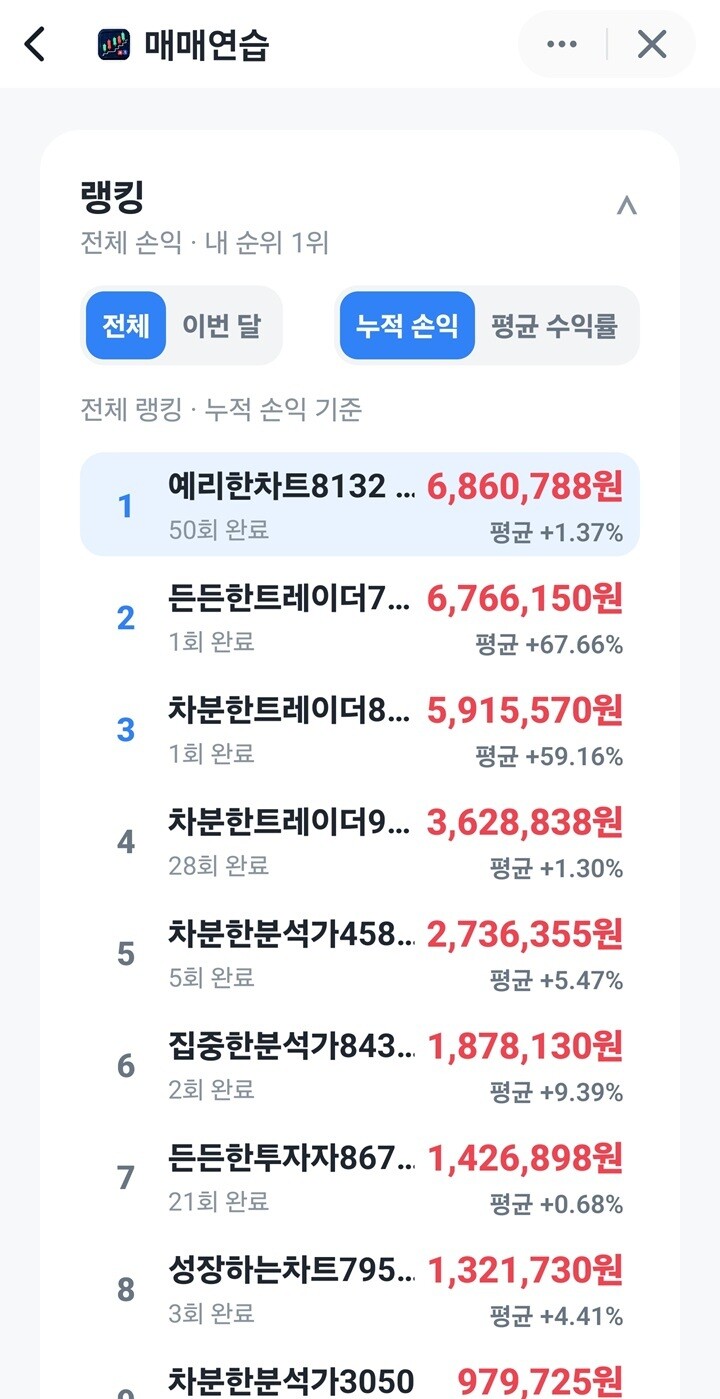Select the 전체 period toggle
The height and width of the screenshot is (1399, 720).
(125, 326)
